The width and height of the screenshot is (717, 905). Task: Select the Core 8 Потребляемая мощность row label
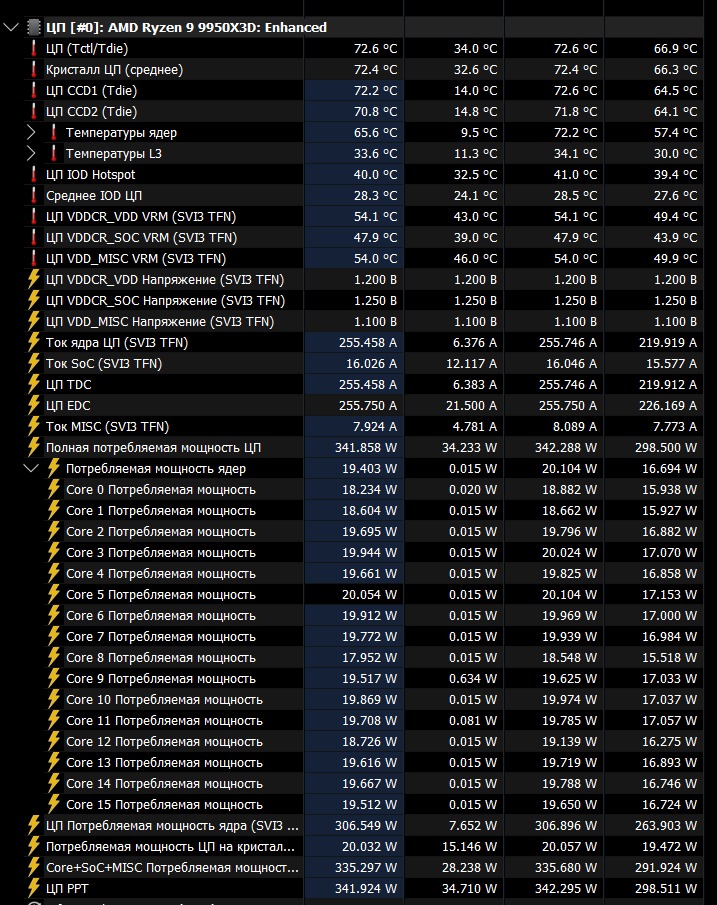click(x=161, y=658)
